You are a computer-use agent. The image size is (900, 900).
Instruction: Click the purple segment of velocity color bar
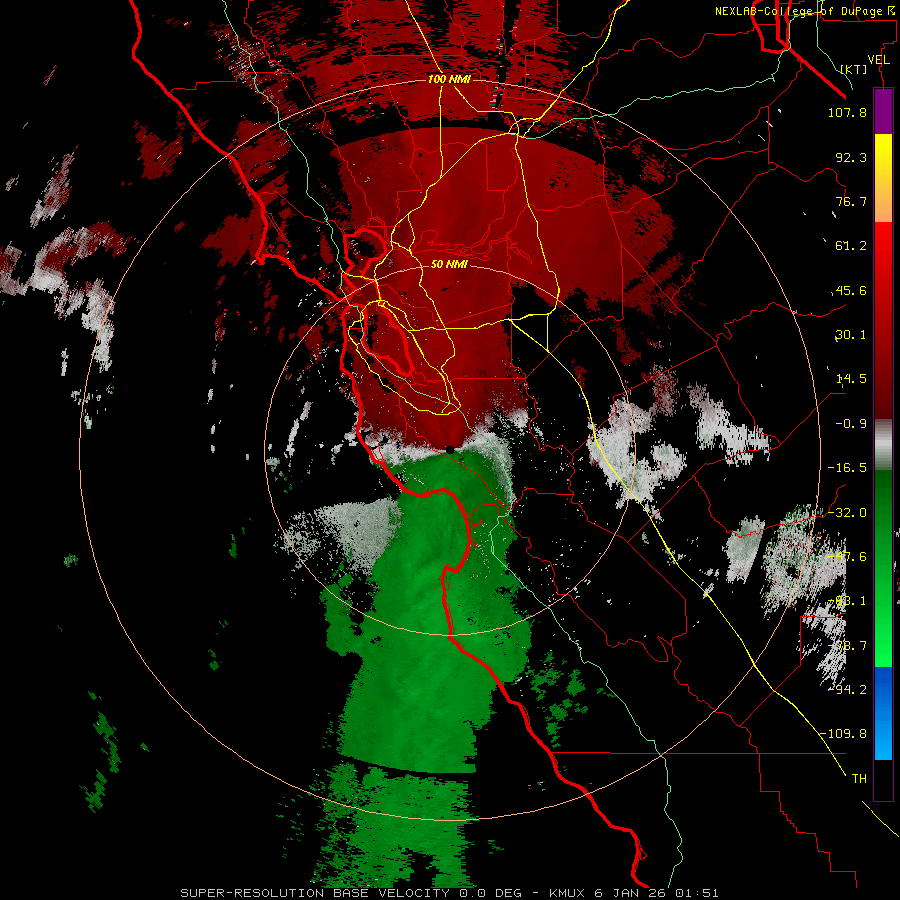[883, 111]
